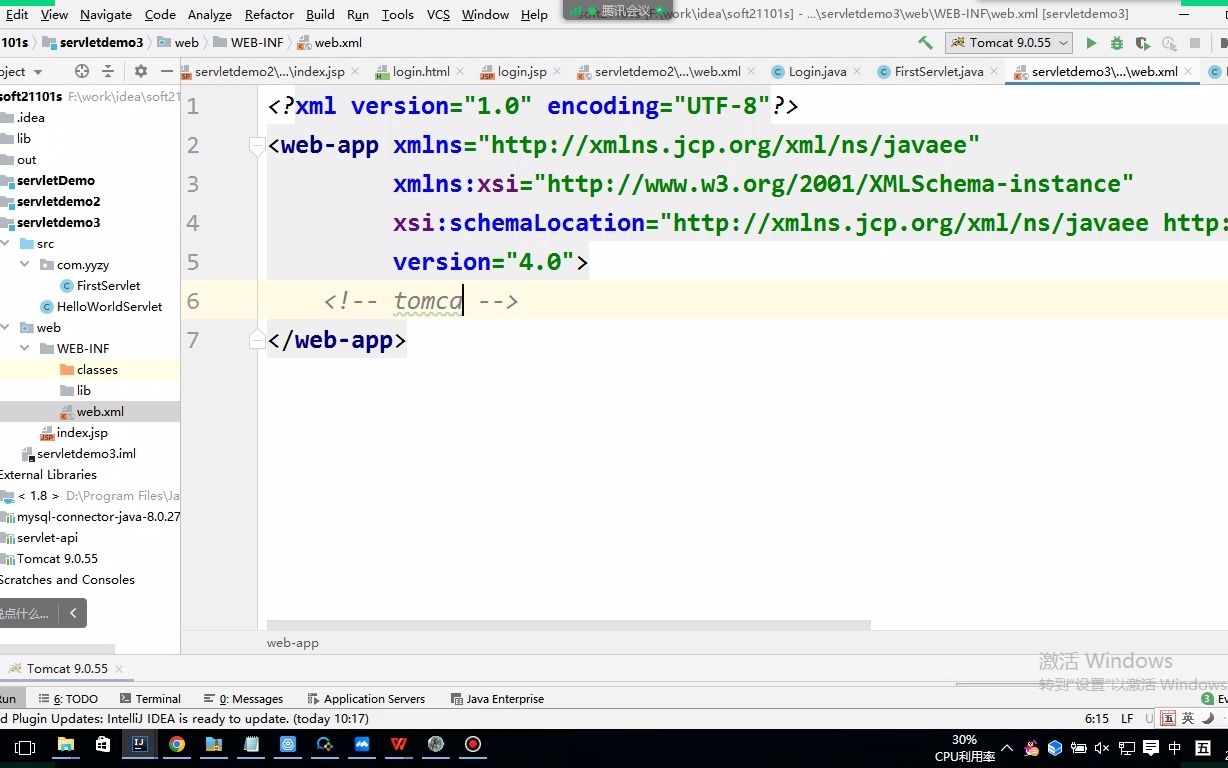
Task: Open the Code menu
Action: 160,15
